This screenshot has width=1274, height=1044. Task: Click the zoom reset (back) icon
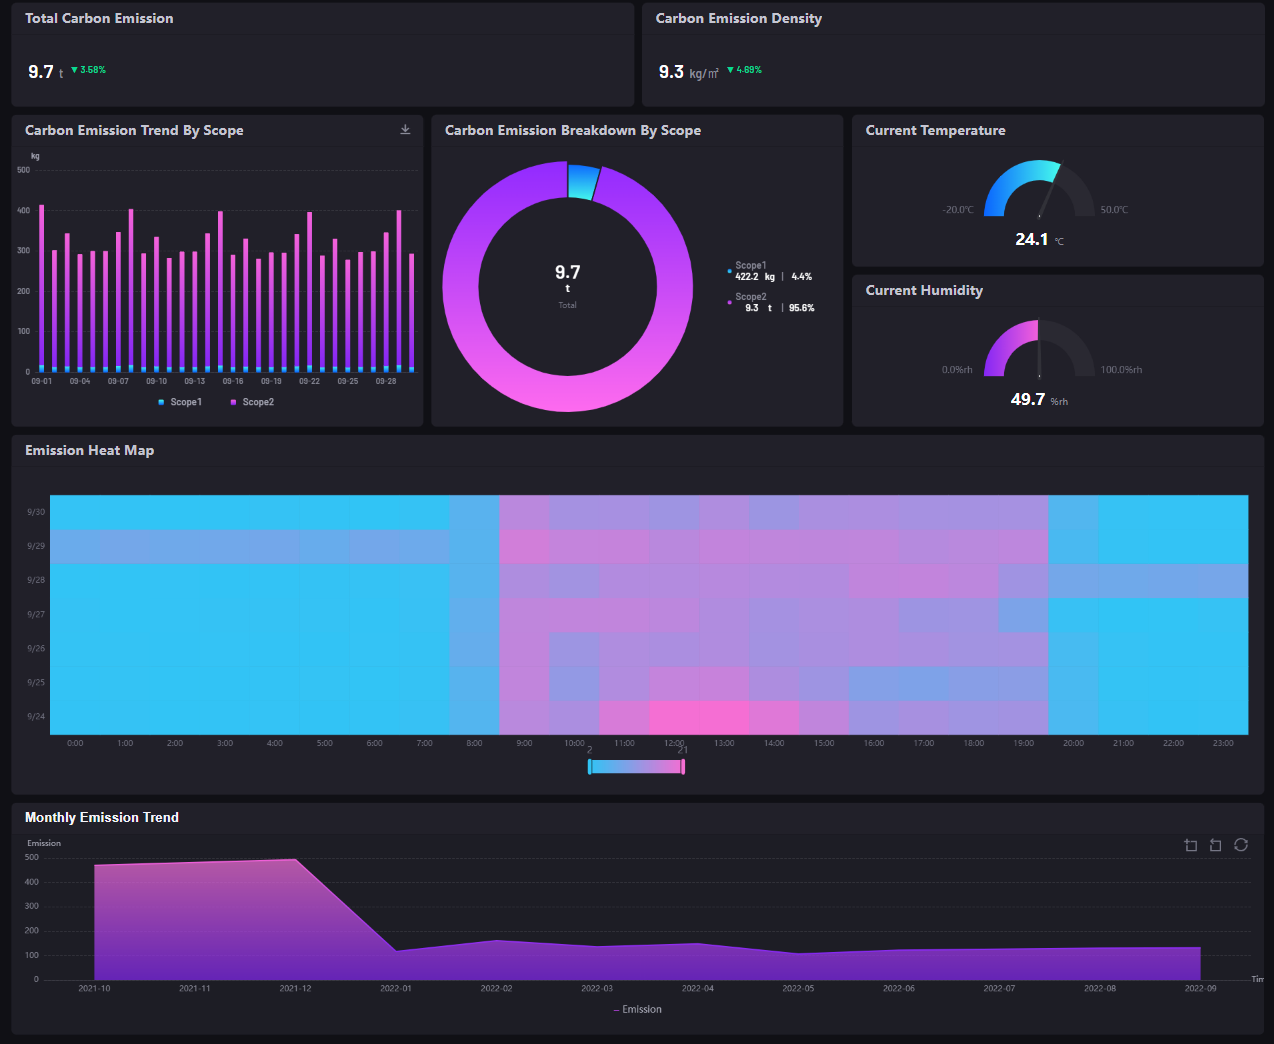point(1215,845)
